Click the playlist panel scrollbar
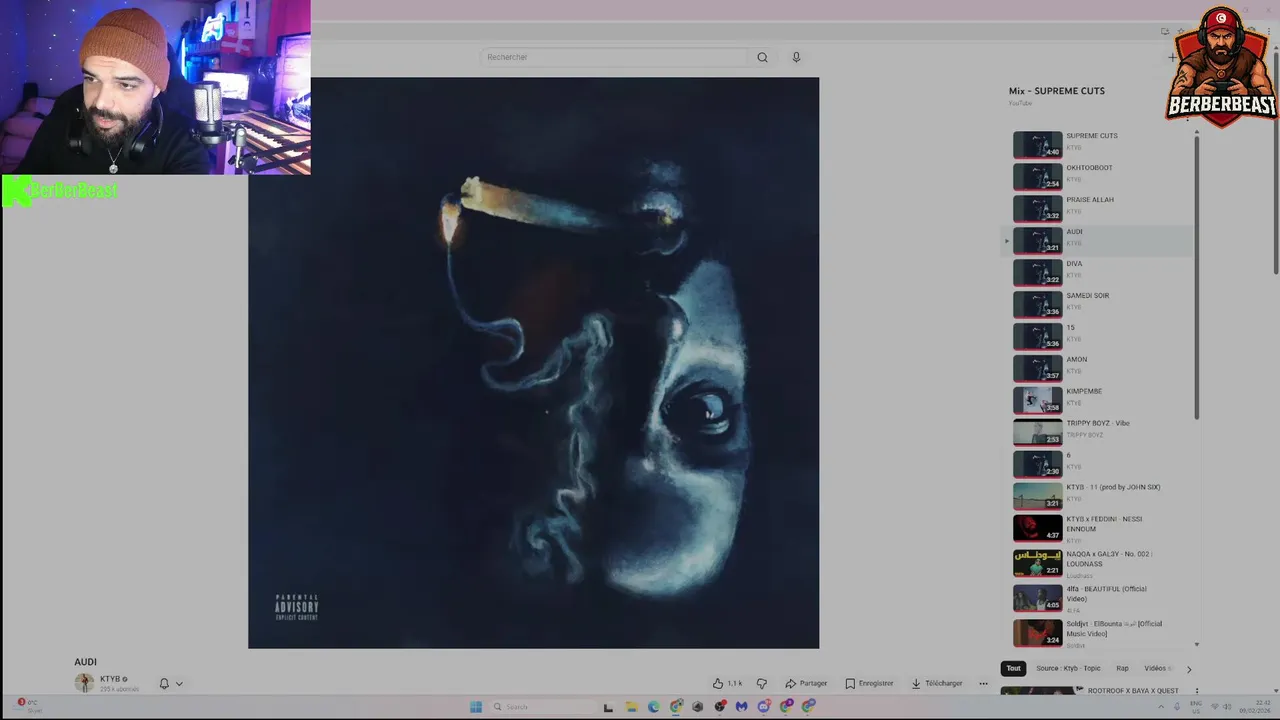 [1196, 275]
